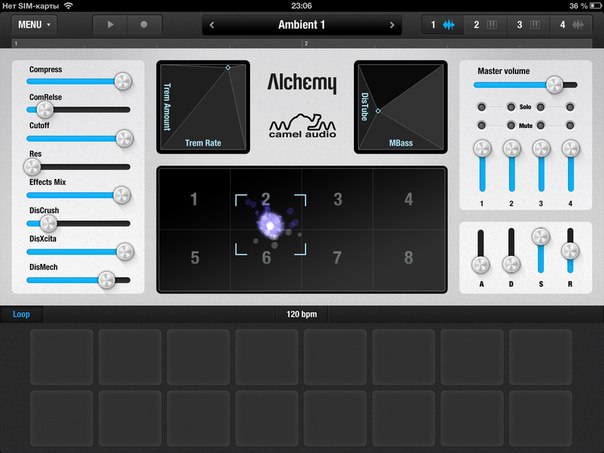Open the MENU dropdown
This screenshot has width=604, height=453.
tap(34, 25)
